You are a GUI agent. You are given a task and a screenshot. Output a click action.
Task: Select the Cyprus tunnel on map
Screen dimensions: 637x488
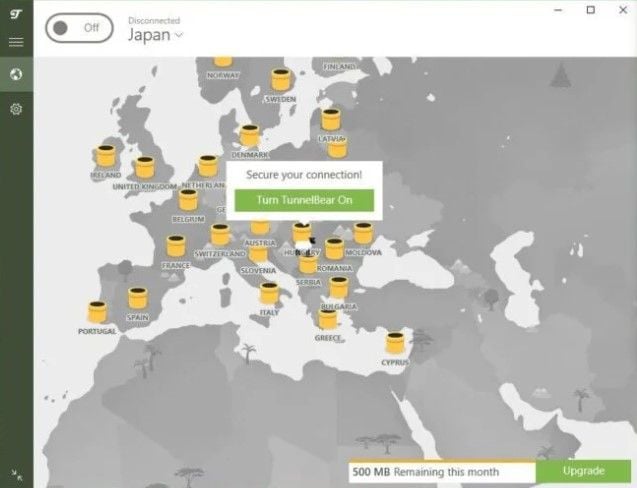(x=395, y=343)
